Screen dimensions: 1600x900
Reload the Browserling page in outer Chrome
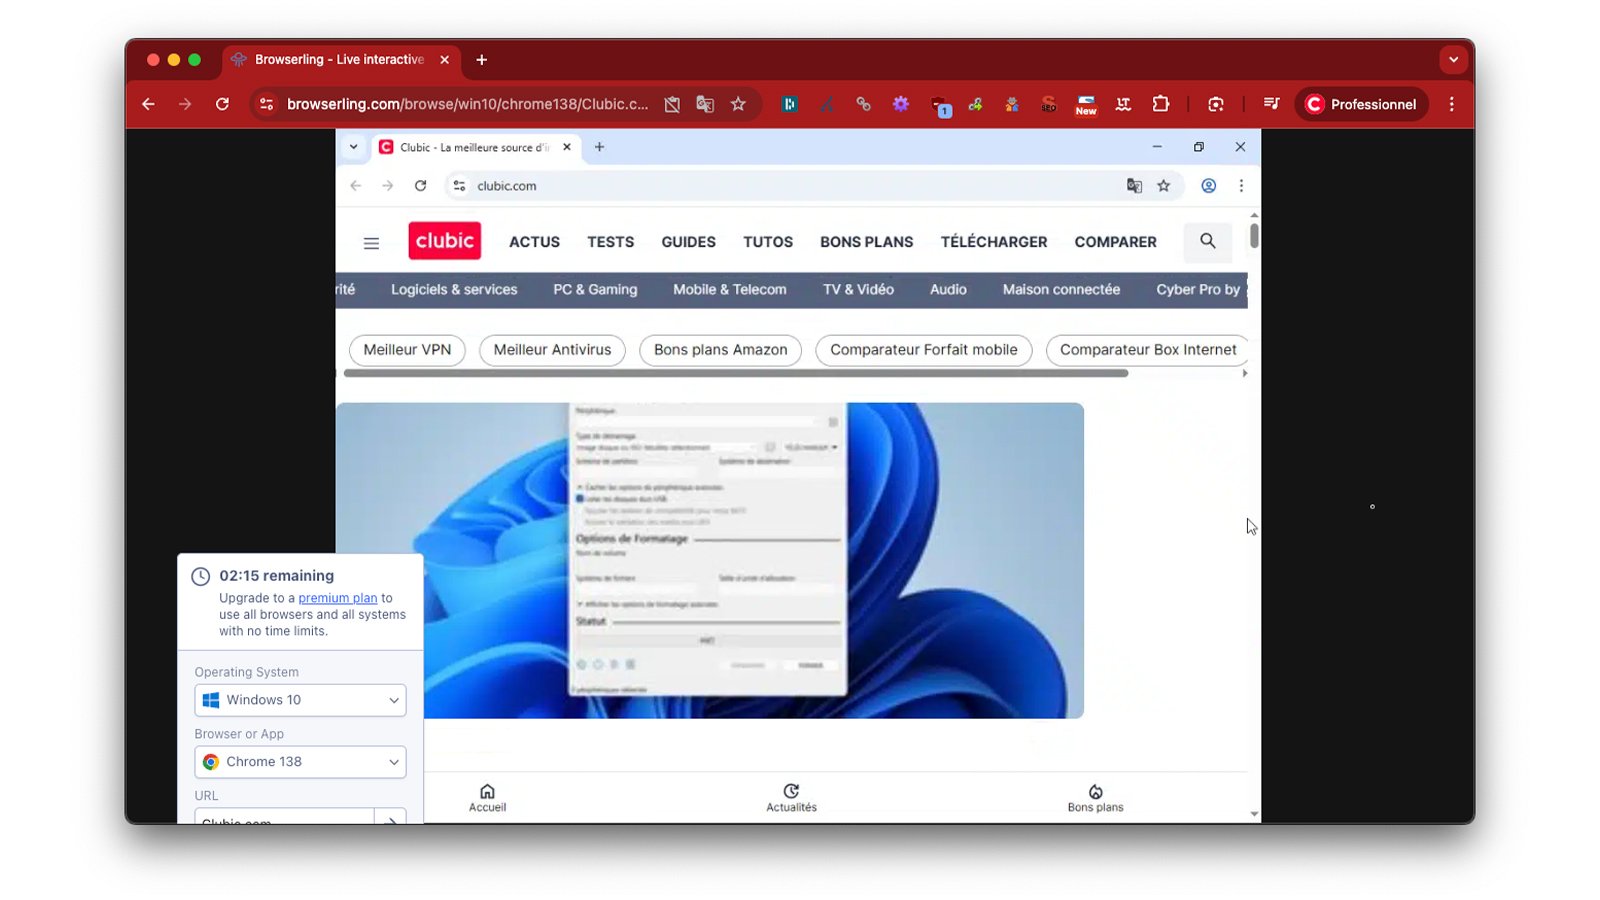[x=222, y=104]
